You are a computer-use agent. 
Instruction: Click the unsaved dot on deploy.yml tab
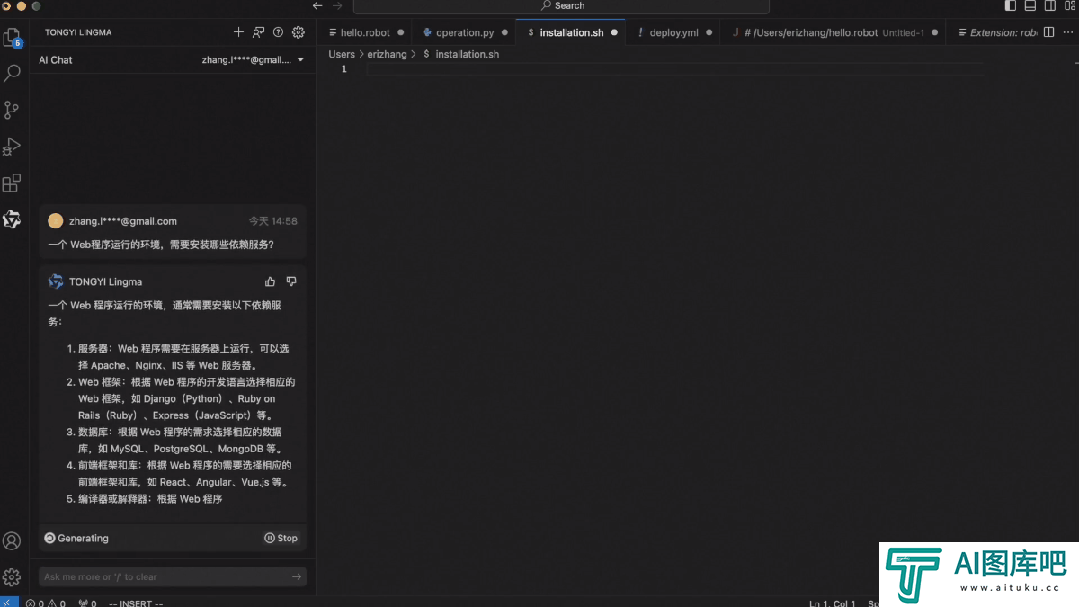(x=709, y=32)
